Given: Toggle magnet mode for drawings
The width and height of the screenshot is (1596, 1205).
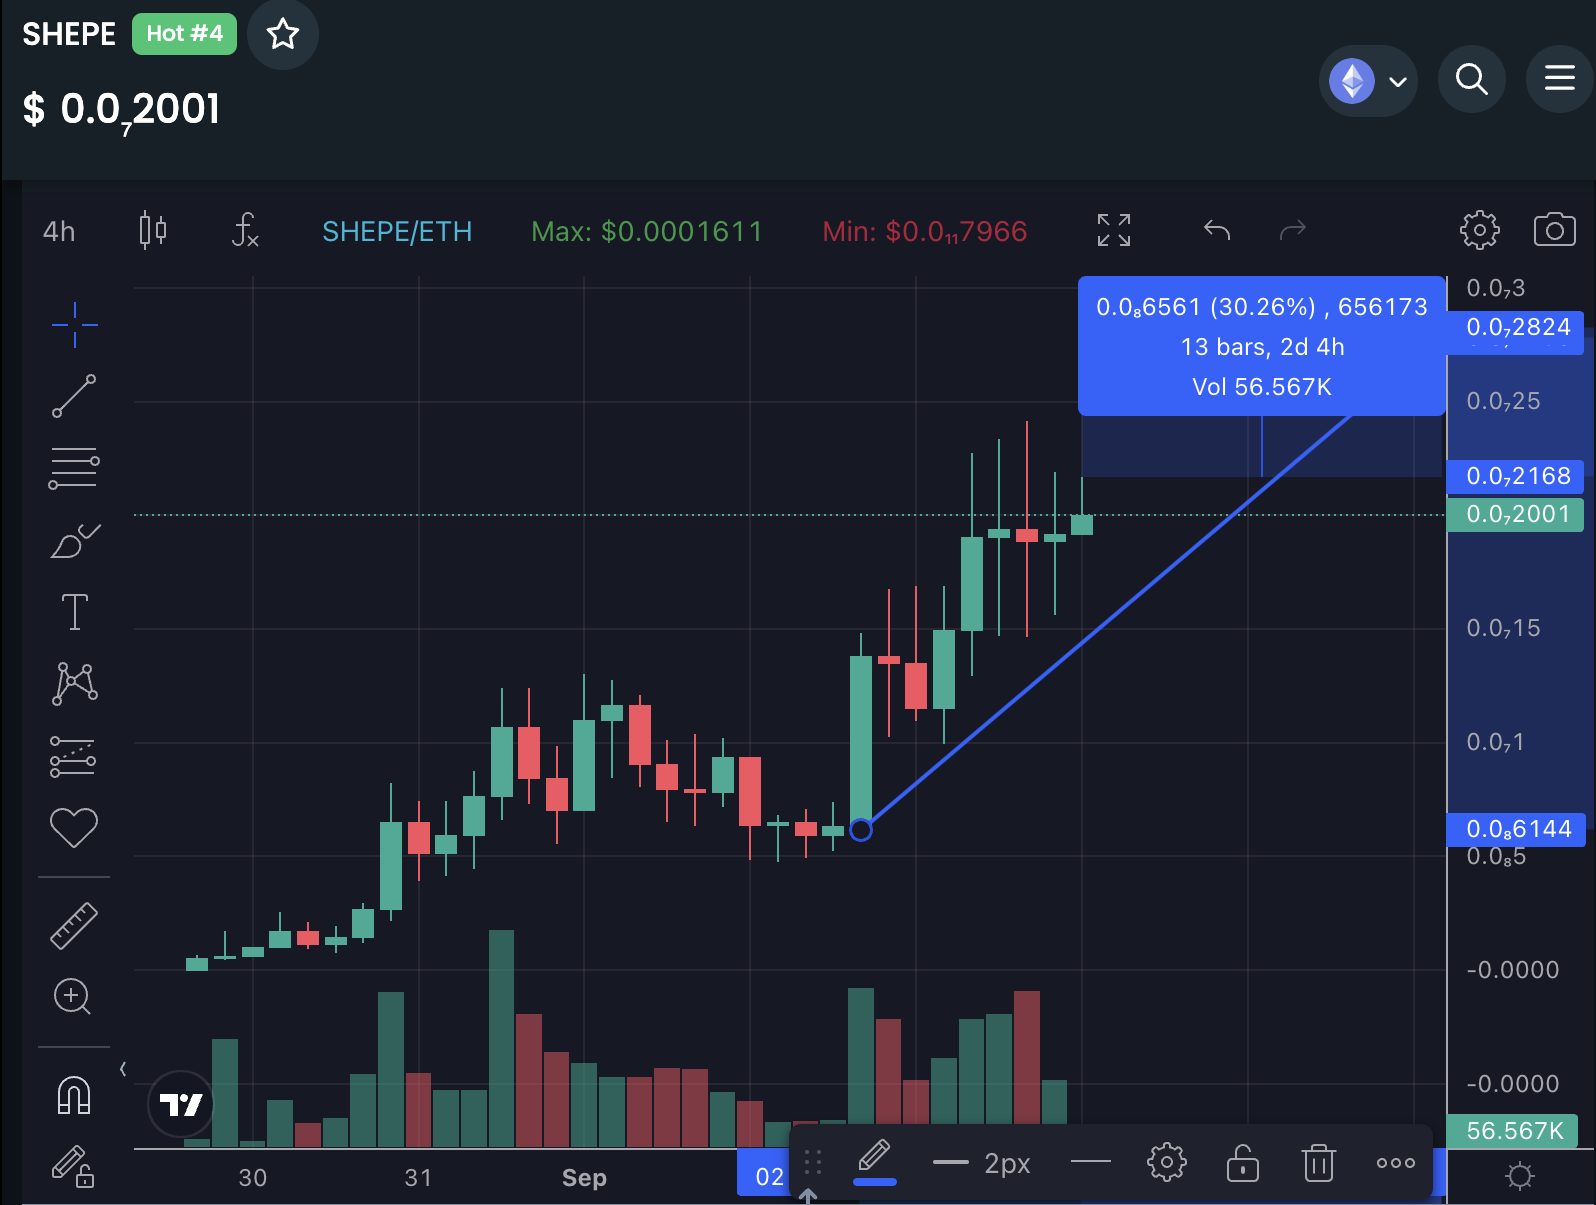Looking at the screenshot, I should [x=74, y=1095].
